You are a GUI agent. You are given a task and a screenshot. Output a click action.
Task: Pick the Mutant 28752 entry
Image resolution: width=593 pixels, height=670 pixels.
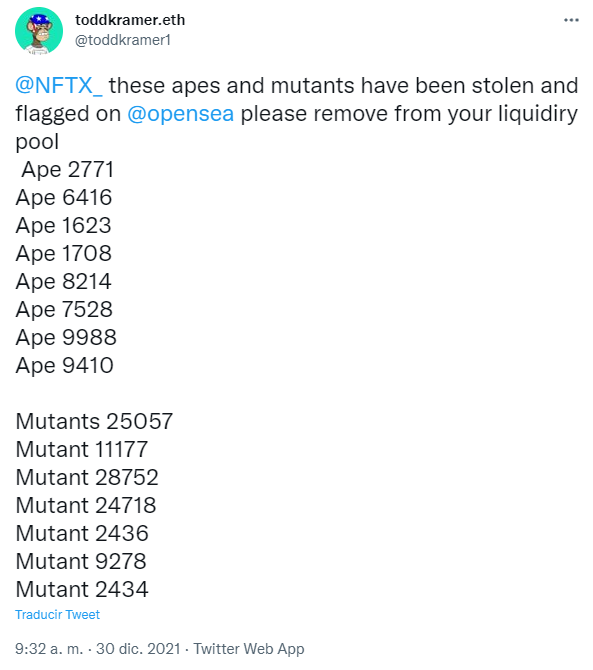(x=87, y=477)
